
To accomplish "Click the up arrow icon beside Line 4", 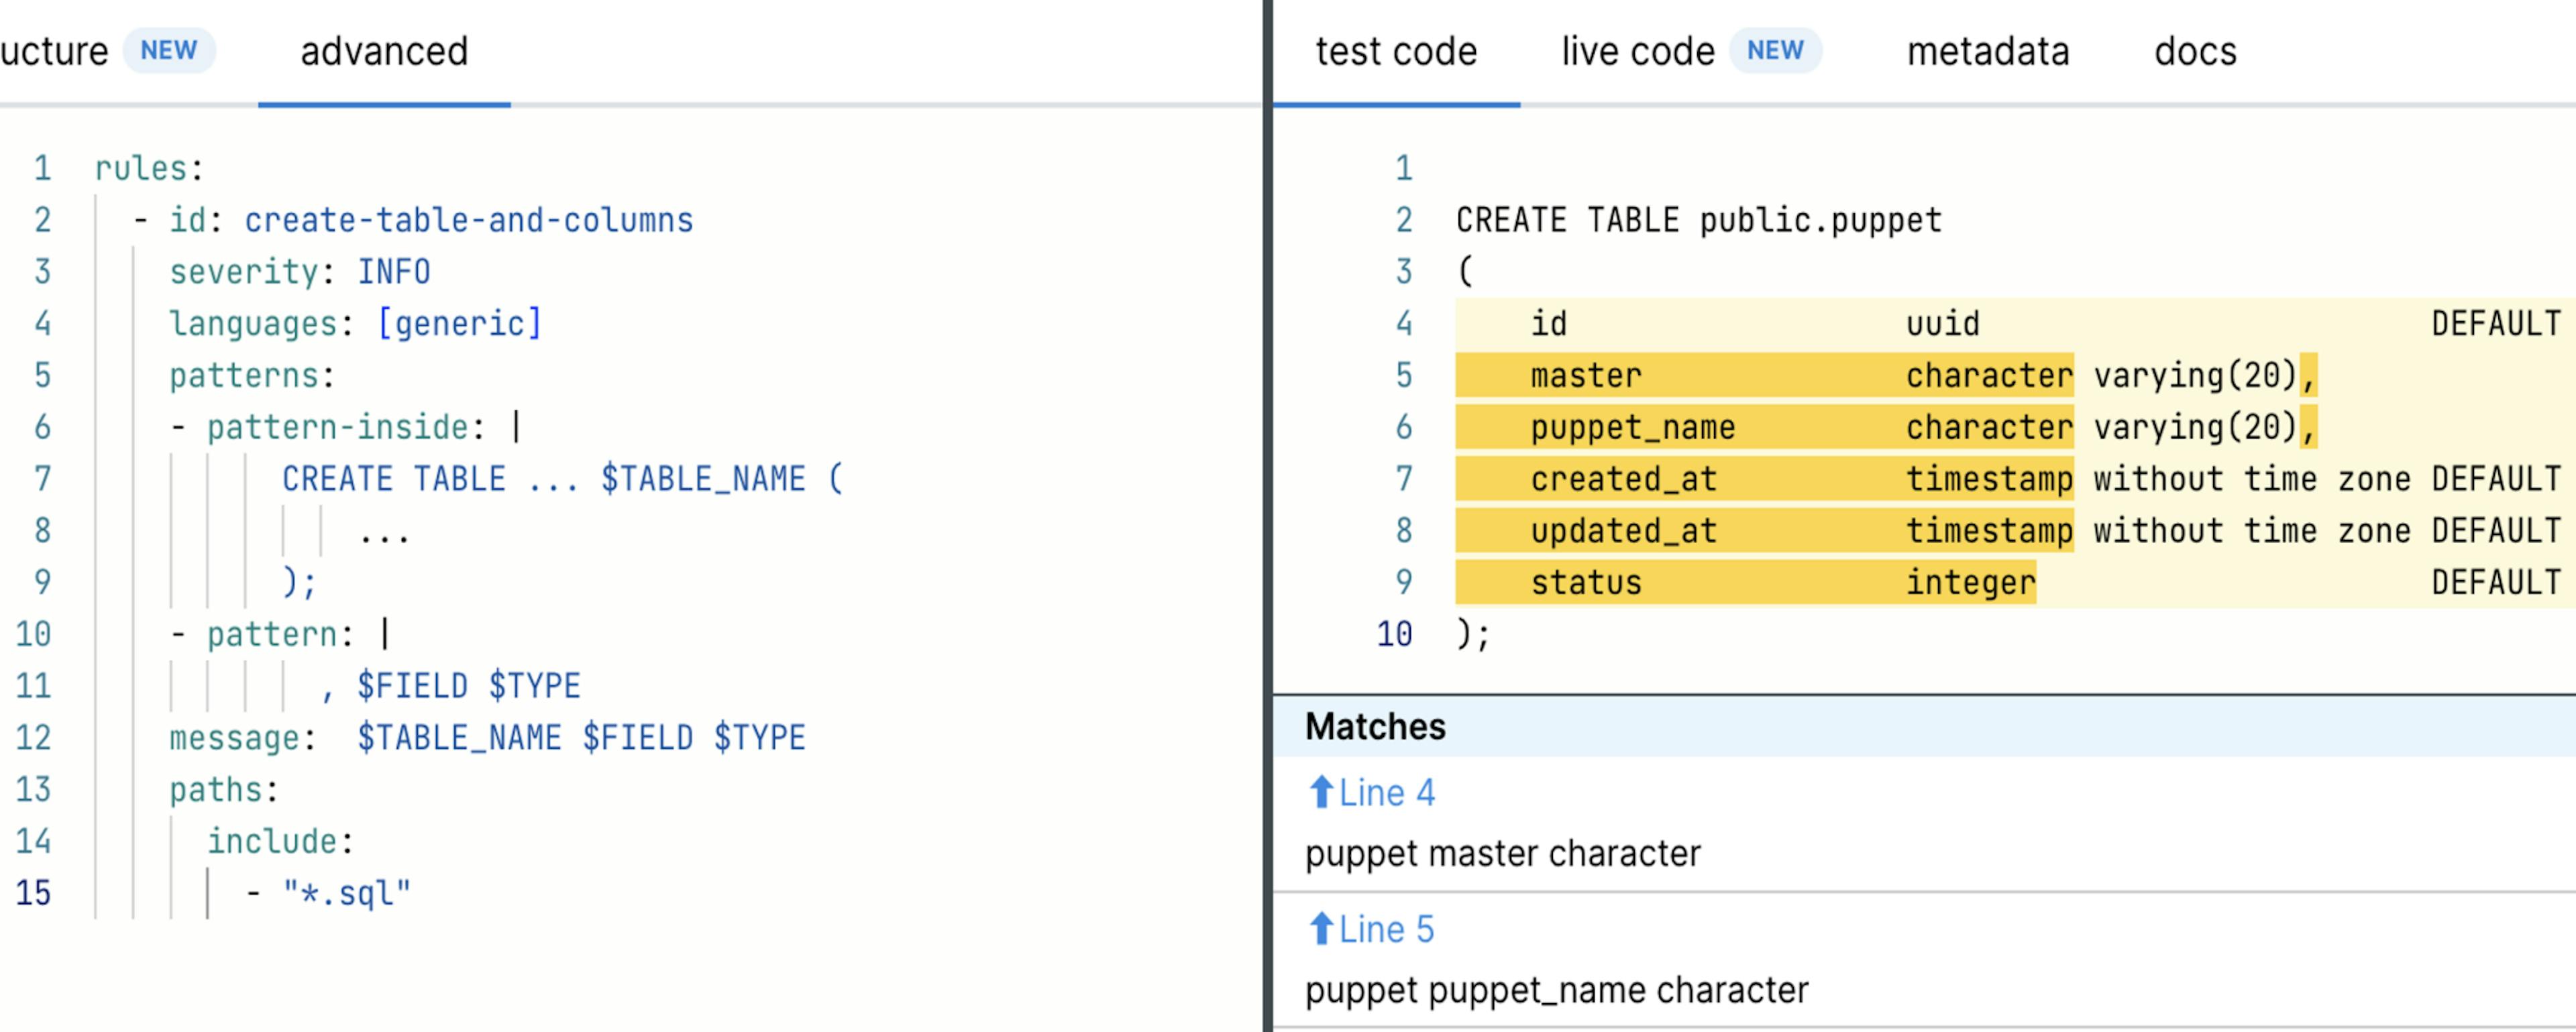I will click(1321, 792).
